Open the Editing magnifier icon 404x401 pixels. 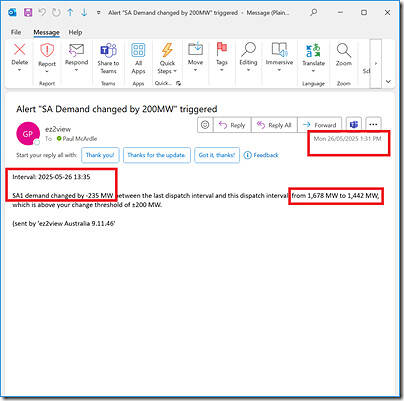(x=248, y=49)
